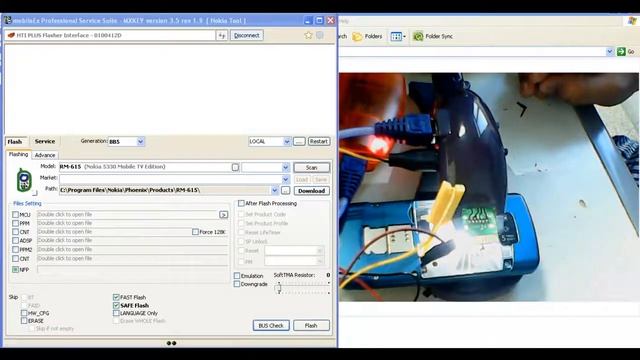Viewport: 640px width, 360px height.
Task: Toggle SAFE Flash checkbox
Action: (116, 305)
